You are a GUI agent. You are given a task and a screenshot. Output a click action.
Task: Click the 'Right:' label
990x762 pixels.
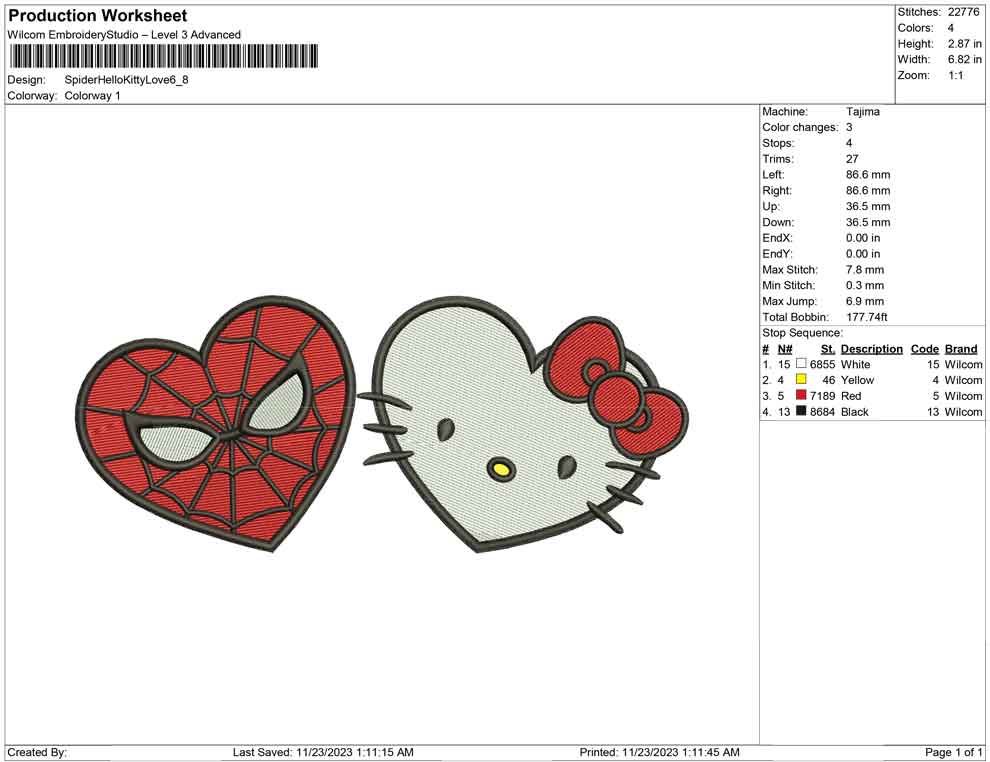tap(777, 191)
